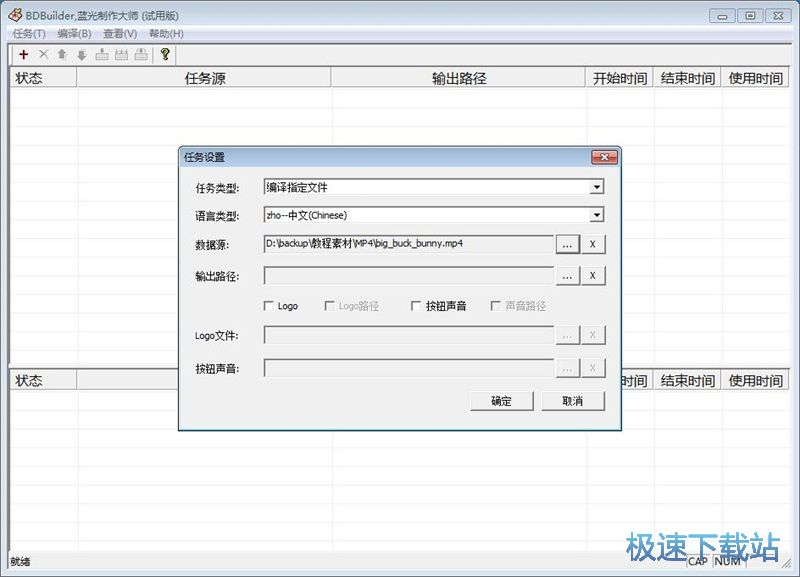Viewport: 800px width, 577px height.
Task: Browse for 数据源 with the ... button
Action: (x=567, y=244)
